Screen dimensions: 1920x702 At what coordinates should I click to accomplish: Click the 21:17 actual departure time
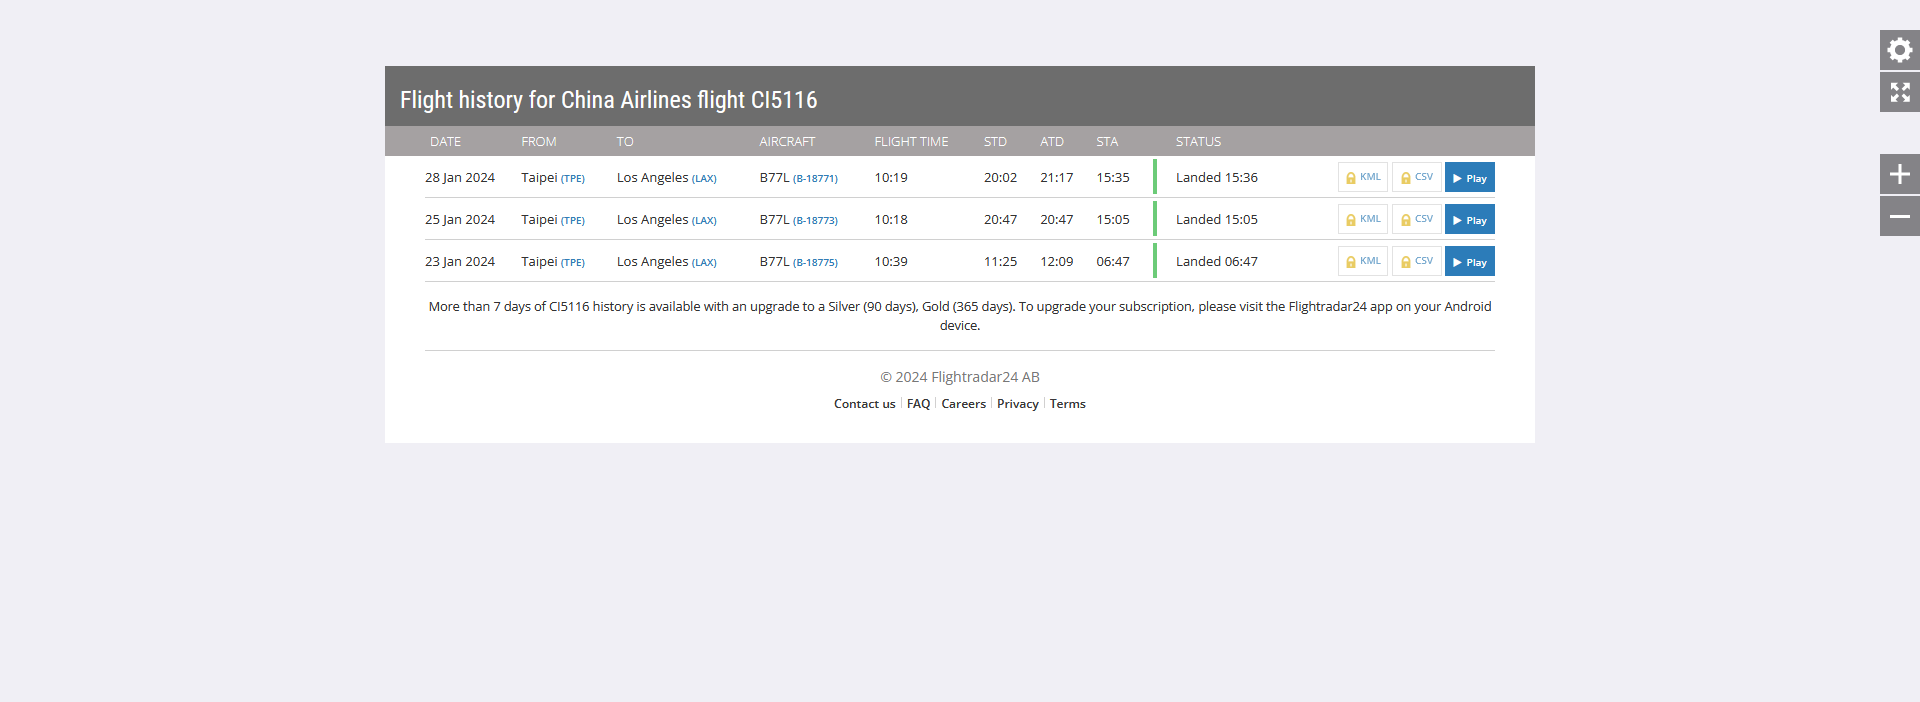click(1057, 178)
